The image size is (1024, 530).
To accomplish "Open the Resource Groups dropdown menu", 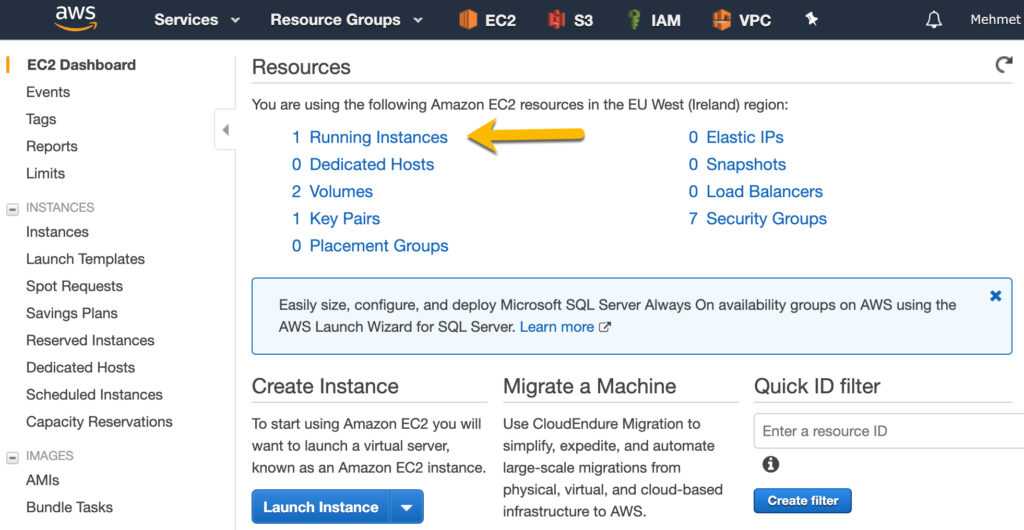I will [347, 20].
